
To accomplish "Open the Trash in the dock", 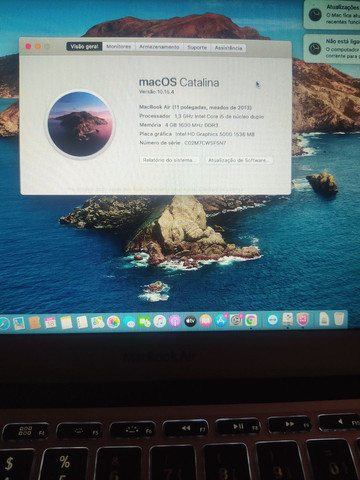I will pyautogui.click(x=339, y=319).
